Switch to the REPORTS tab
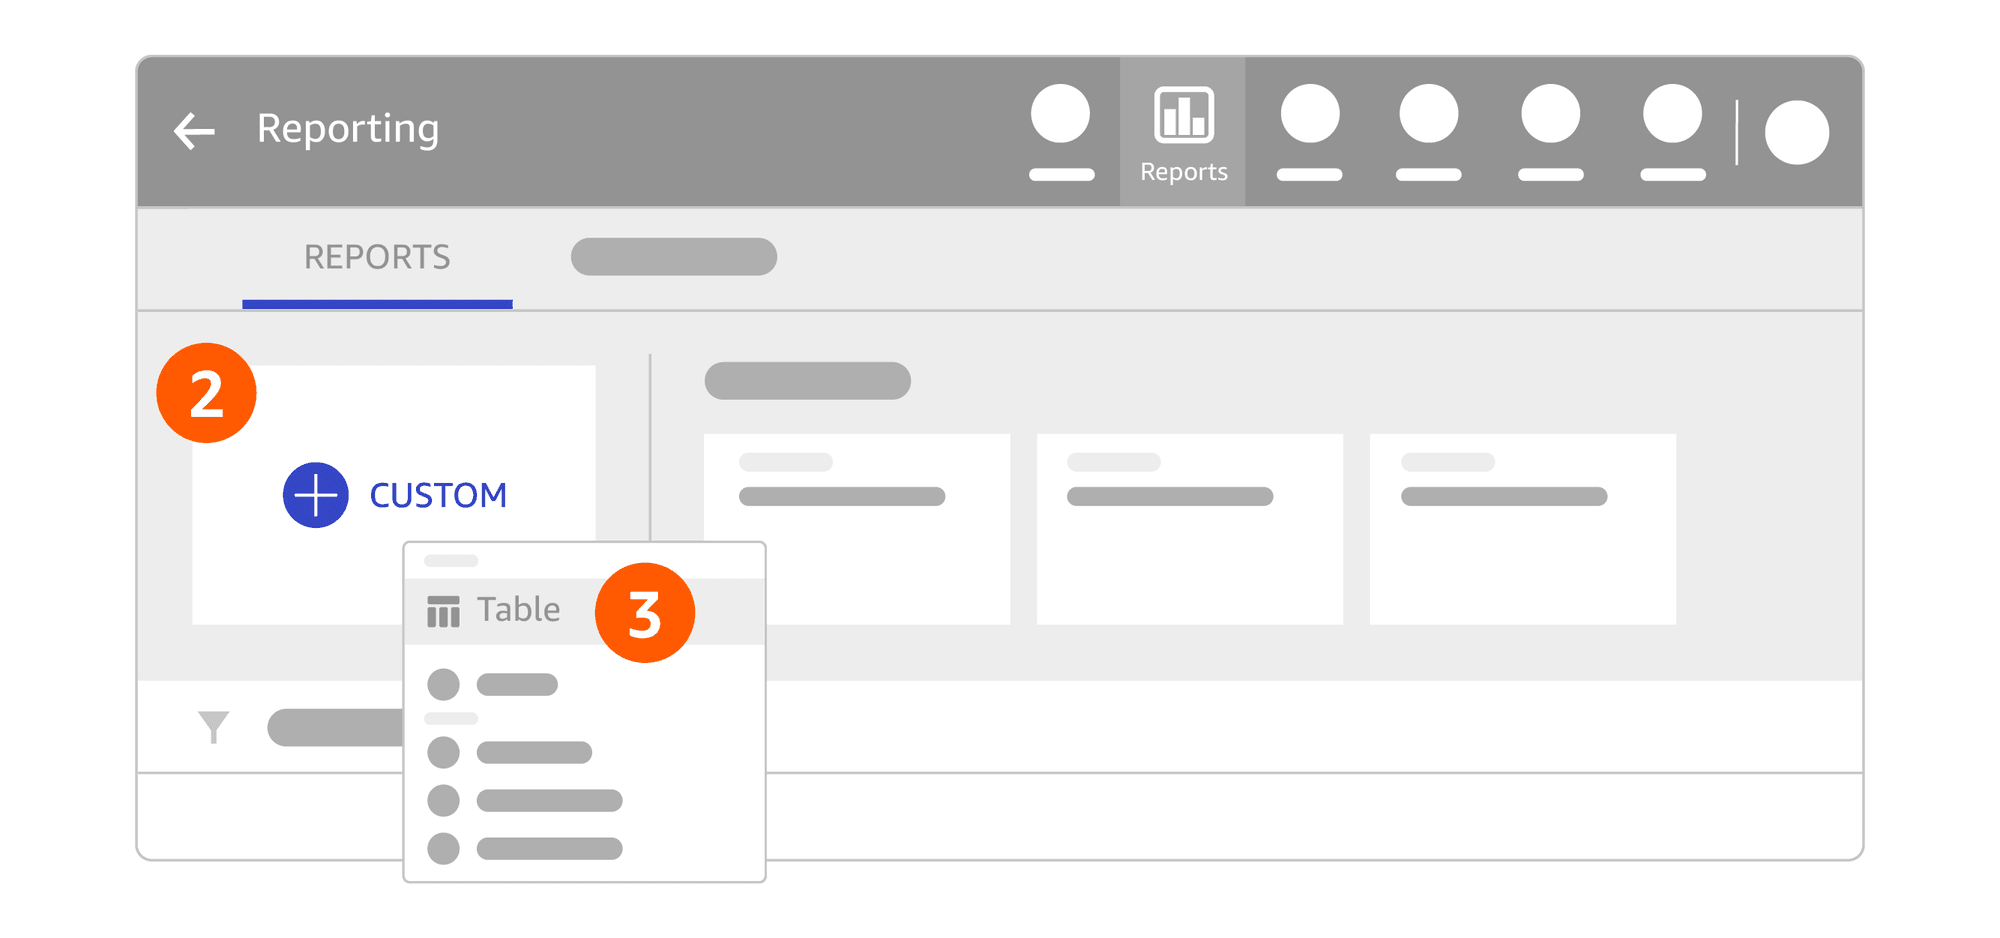2000x938 pixels. [x=377, y=258]
